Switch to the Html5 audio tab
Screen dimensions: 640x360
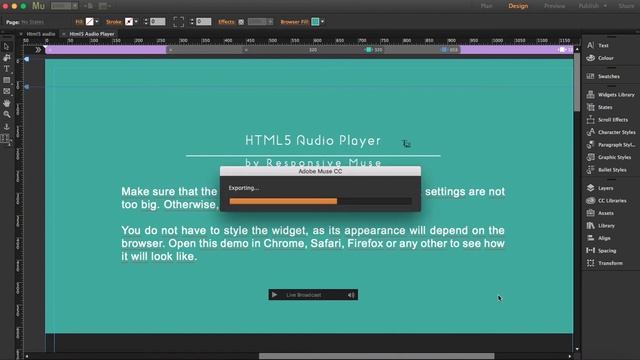(x=40, y=34)
